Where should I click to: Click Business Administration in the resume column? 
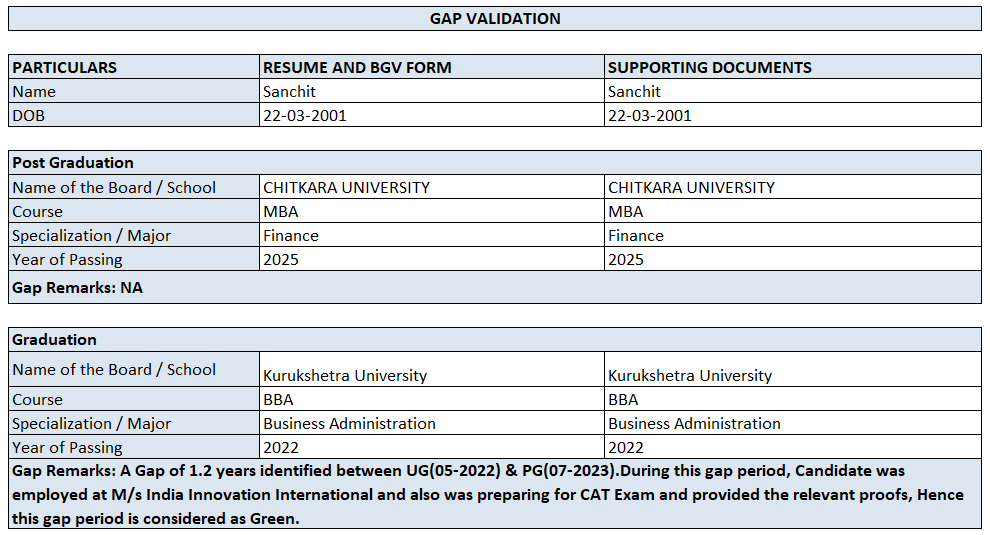[x=349, y=424]
